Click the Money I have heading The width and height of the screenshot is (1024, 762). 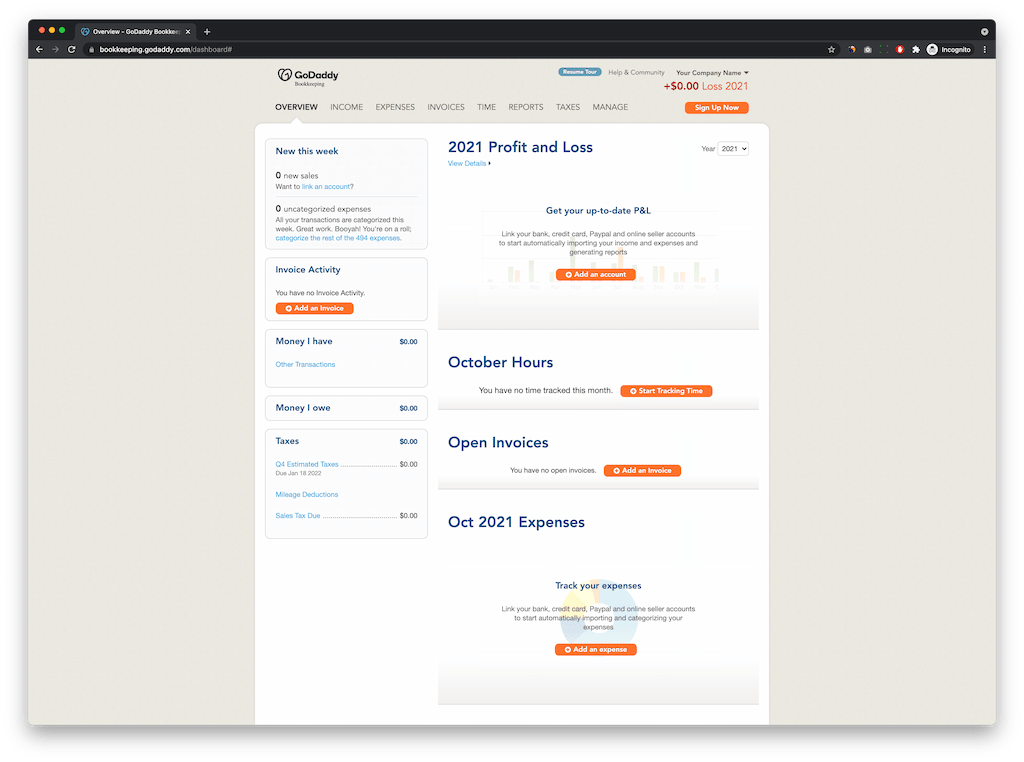pyautogui.click(x=304, y=341)
